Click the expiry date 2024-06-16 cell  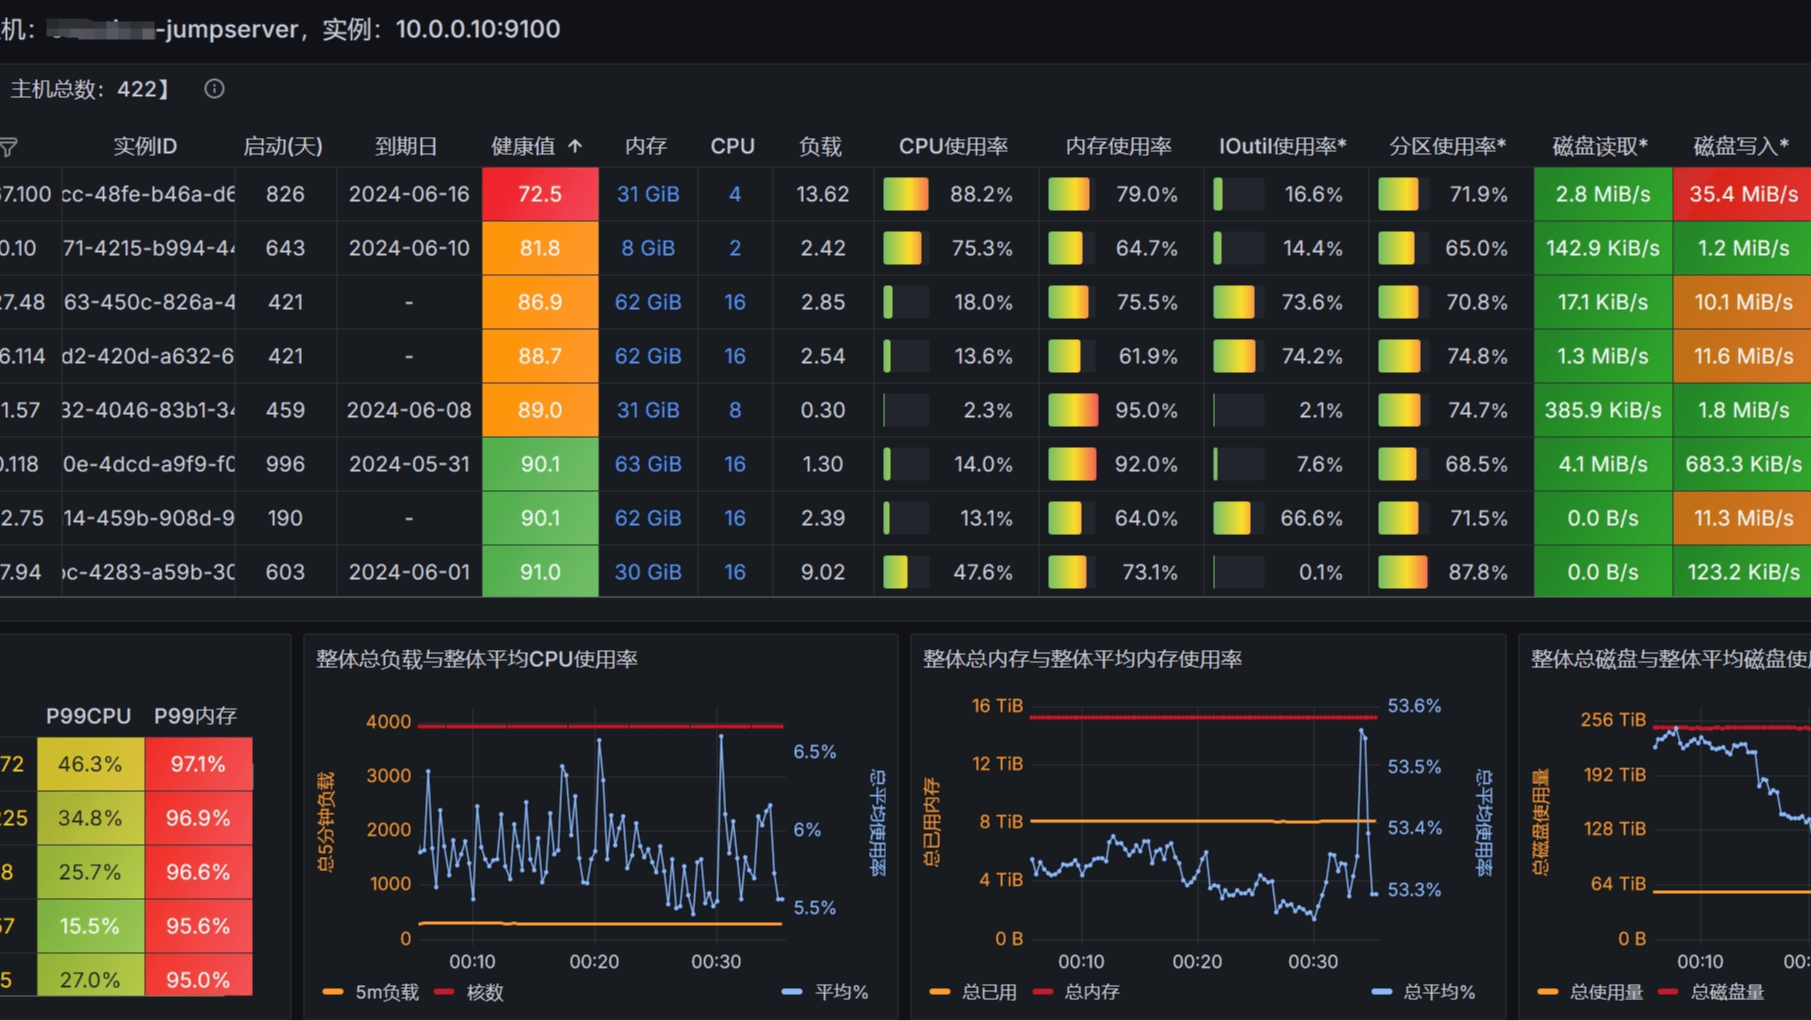pyautogui.click(x=409, y=194)
